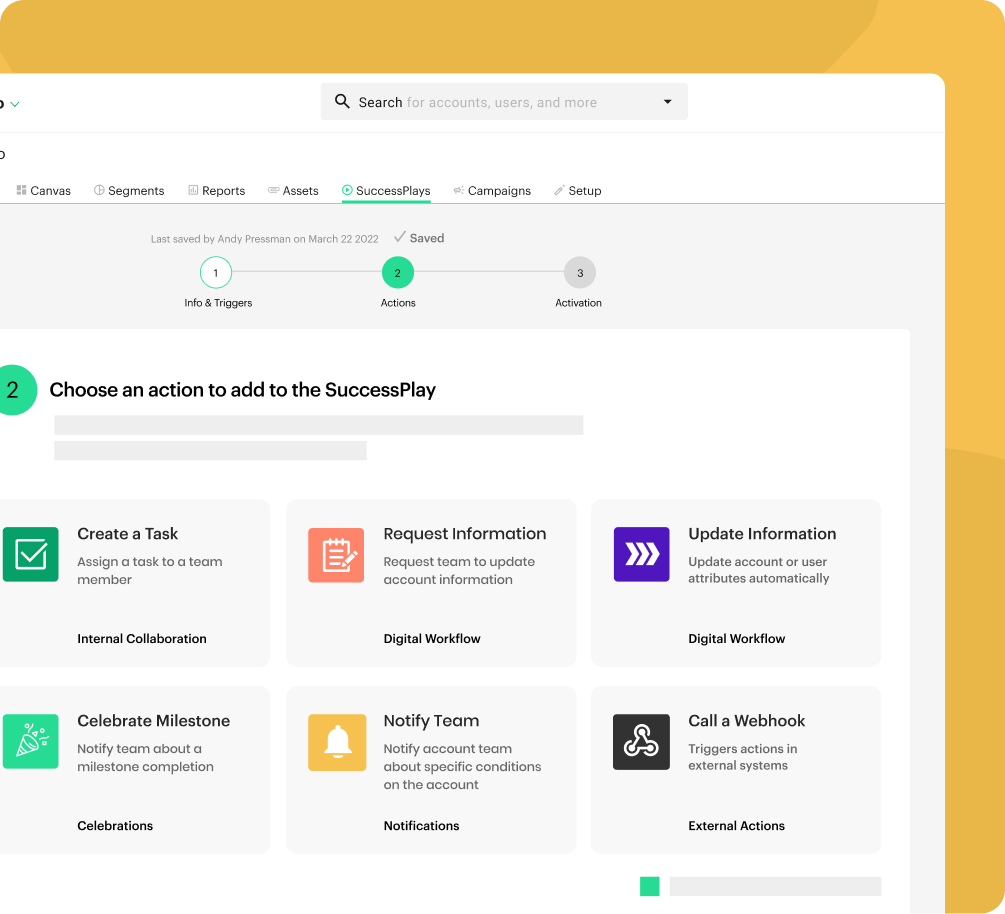The height and width of the screenshot is (914, 1005).
Task: Click the search magnifier icon
Action: tap(342, 101)
